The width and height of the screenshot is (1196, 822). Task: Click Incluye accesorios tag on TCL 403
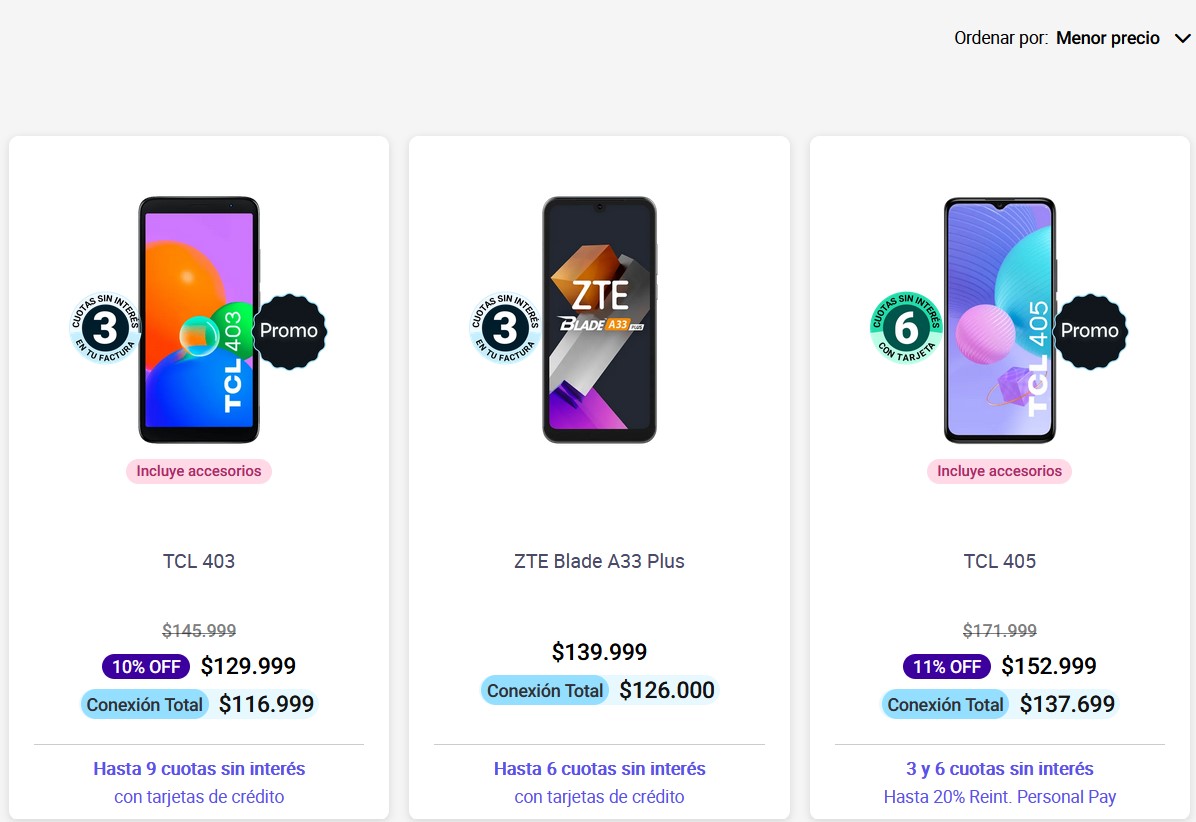pyautogui.click(x=199, y=471)
